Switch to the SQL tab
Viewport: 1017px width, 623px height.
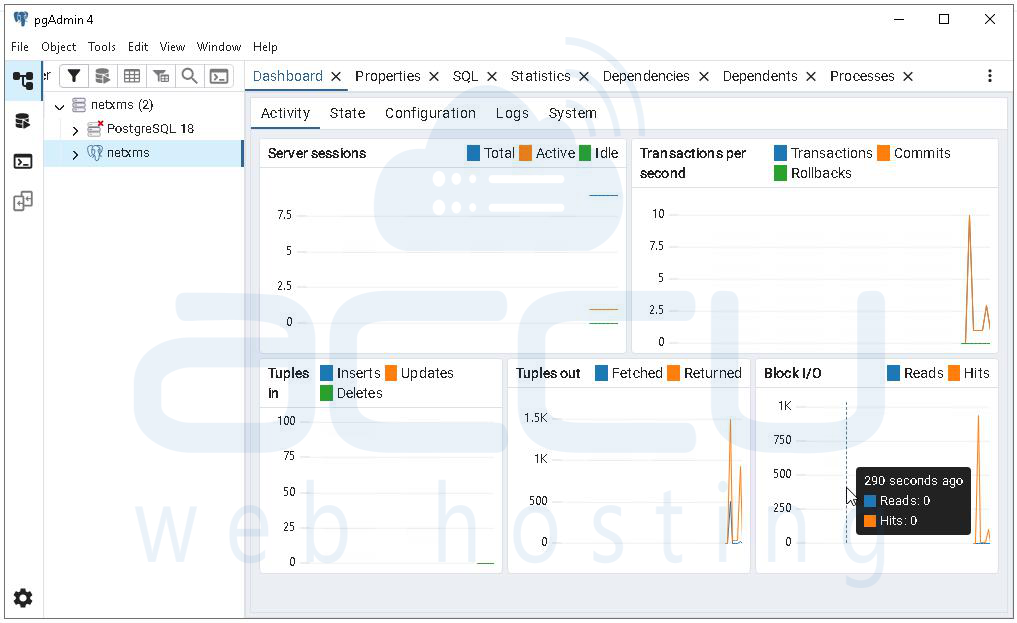point(465,76)
